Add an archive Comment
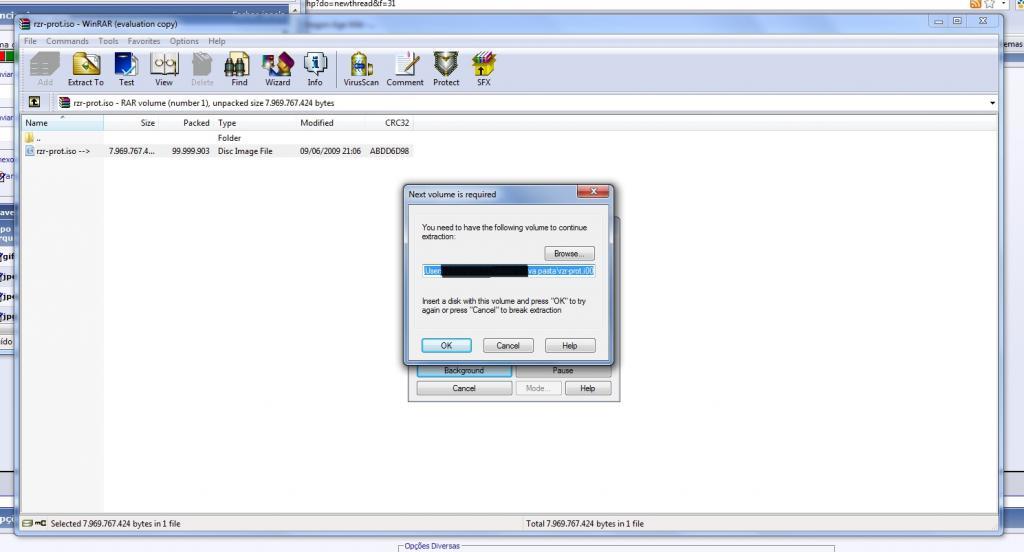 [x=405, y=69]
